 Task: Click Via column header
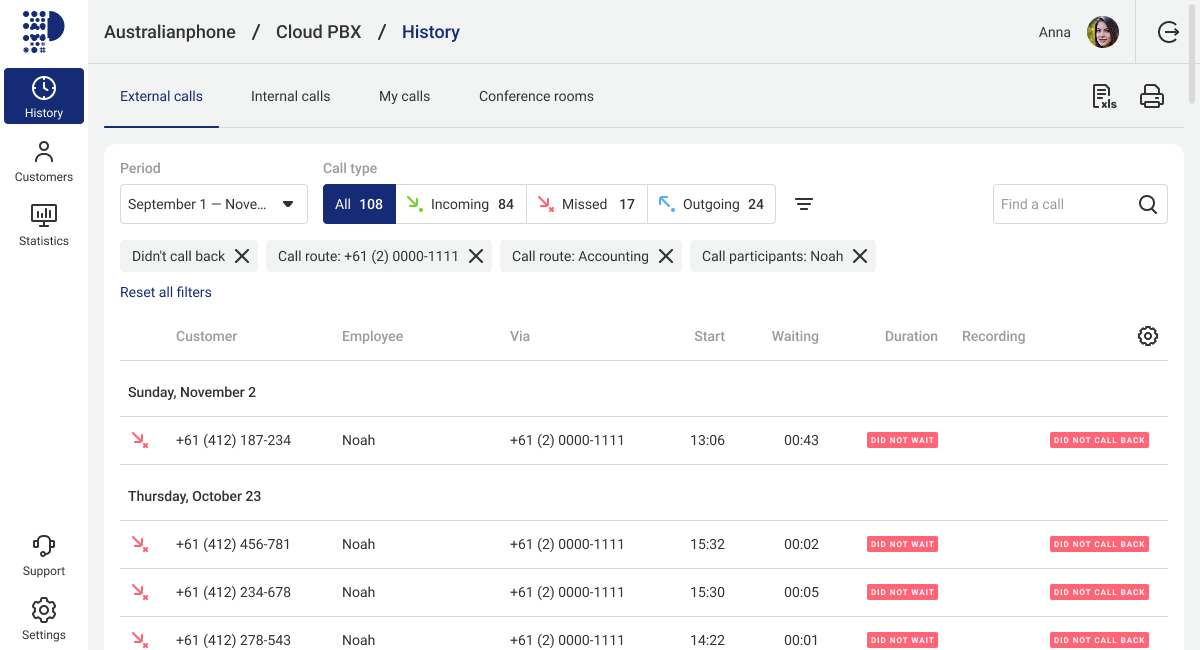pos(520,336)
